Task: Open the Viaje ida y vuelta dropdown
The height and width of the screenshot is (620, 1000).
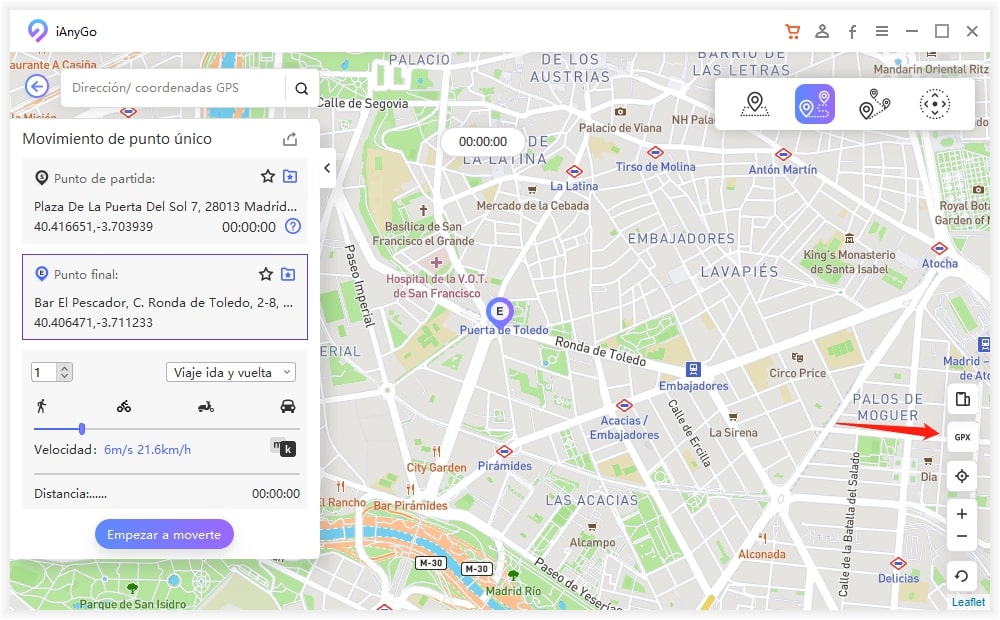Action: pos(231,373)
